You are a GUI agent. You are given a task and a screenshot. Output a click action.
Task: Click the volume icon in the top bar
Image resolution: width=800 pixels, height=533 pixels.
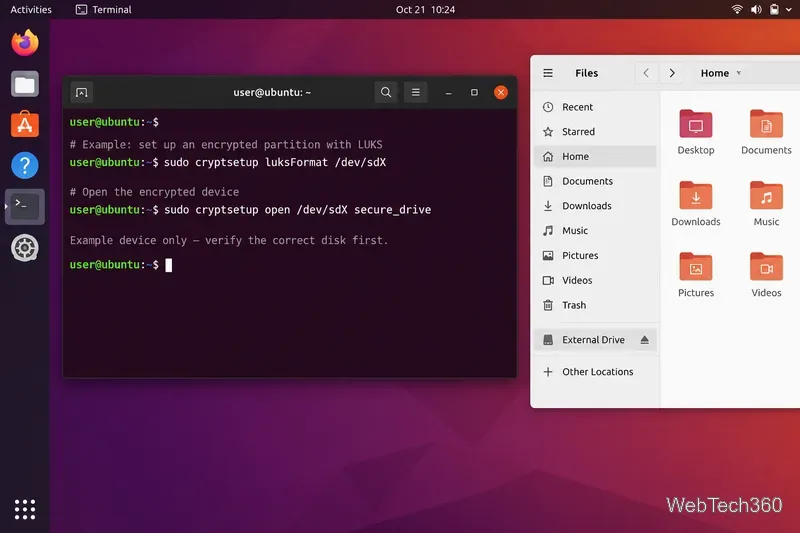[x=756, y=9]
